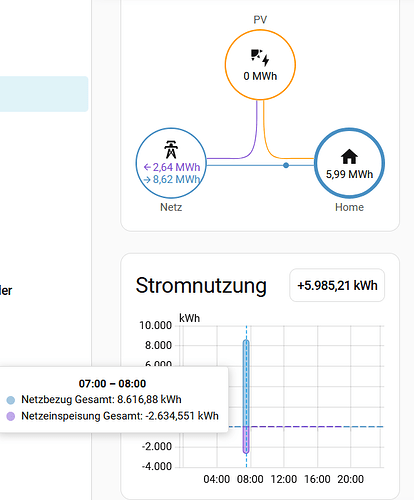Select the blue 8,62 MWh grid consumption value
The height and width of the screenshot is (500, 414).
pyautogui.click(x=172, y=180)
